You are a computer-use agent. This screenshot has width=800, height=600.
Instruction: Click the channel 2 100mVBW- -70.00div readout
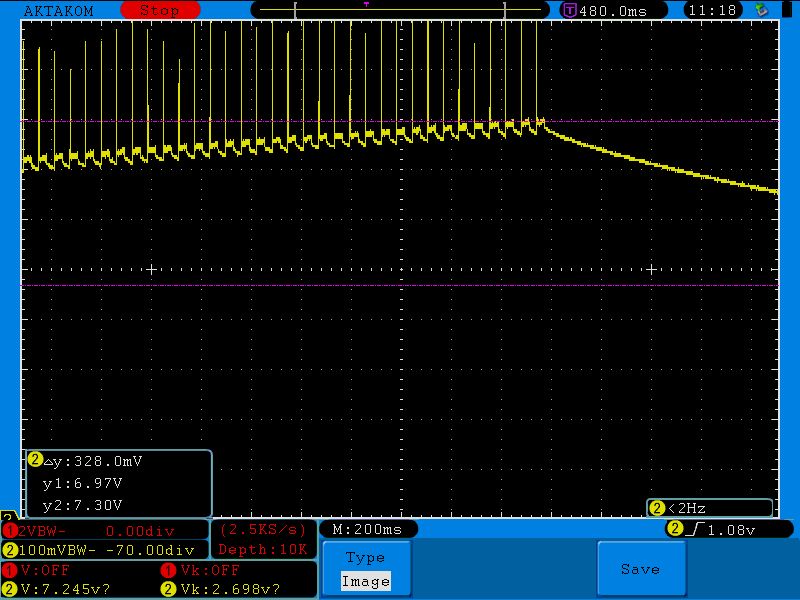[x=107, y=551]
